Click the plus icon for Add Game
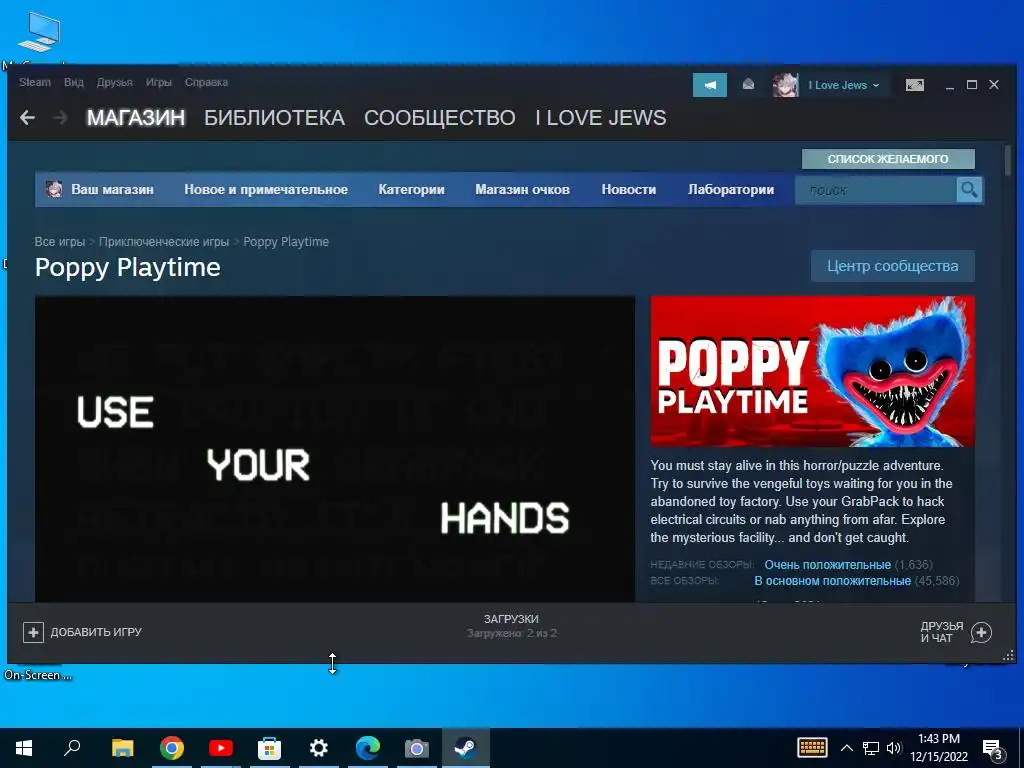Image resolution: width=1024 pixels, height=768 pixels. pos(33,632)
